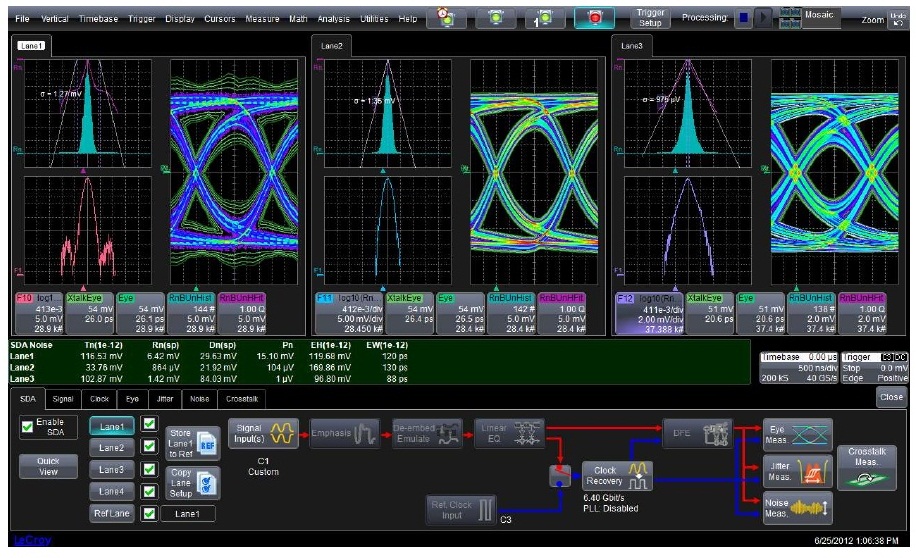The width and height of the screenshot is (916, 558).
Task: Open the Crosstalk Meas. block
Action: (x=866, y=466)
